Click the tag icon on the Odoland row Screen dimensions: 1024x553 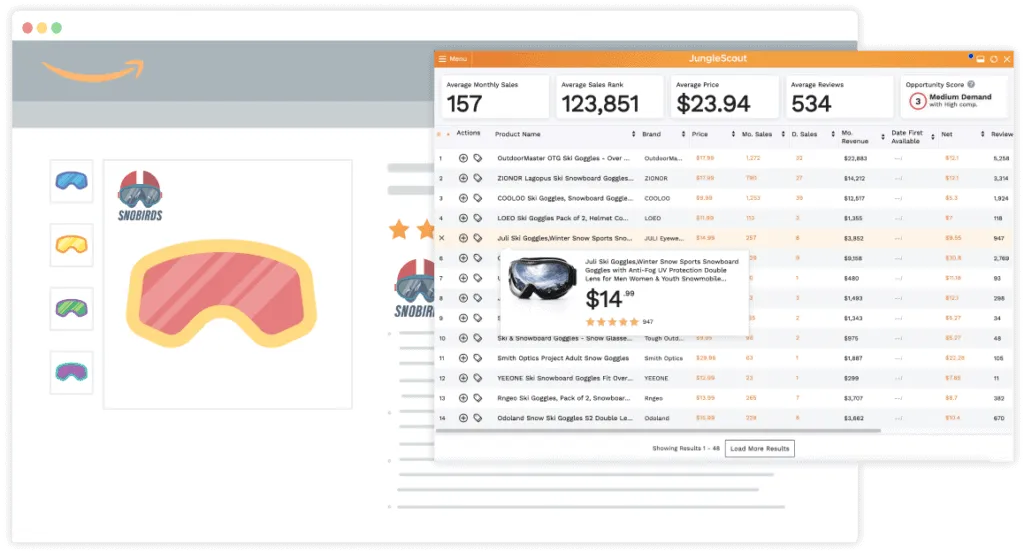click(478, 418)
